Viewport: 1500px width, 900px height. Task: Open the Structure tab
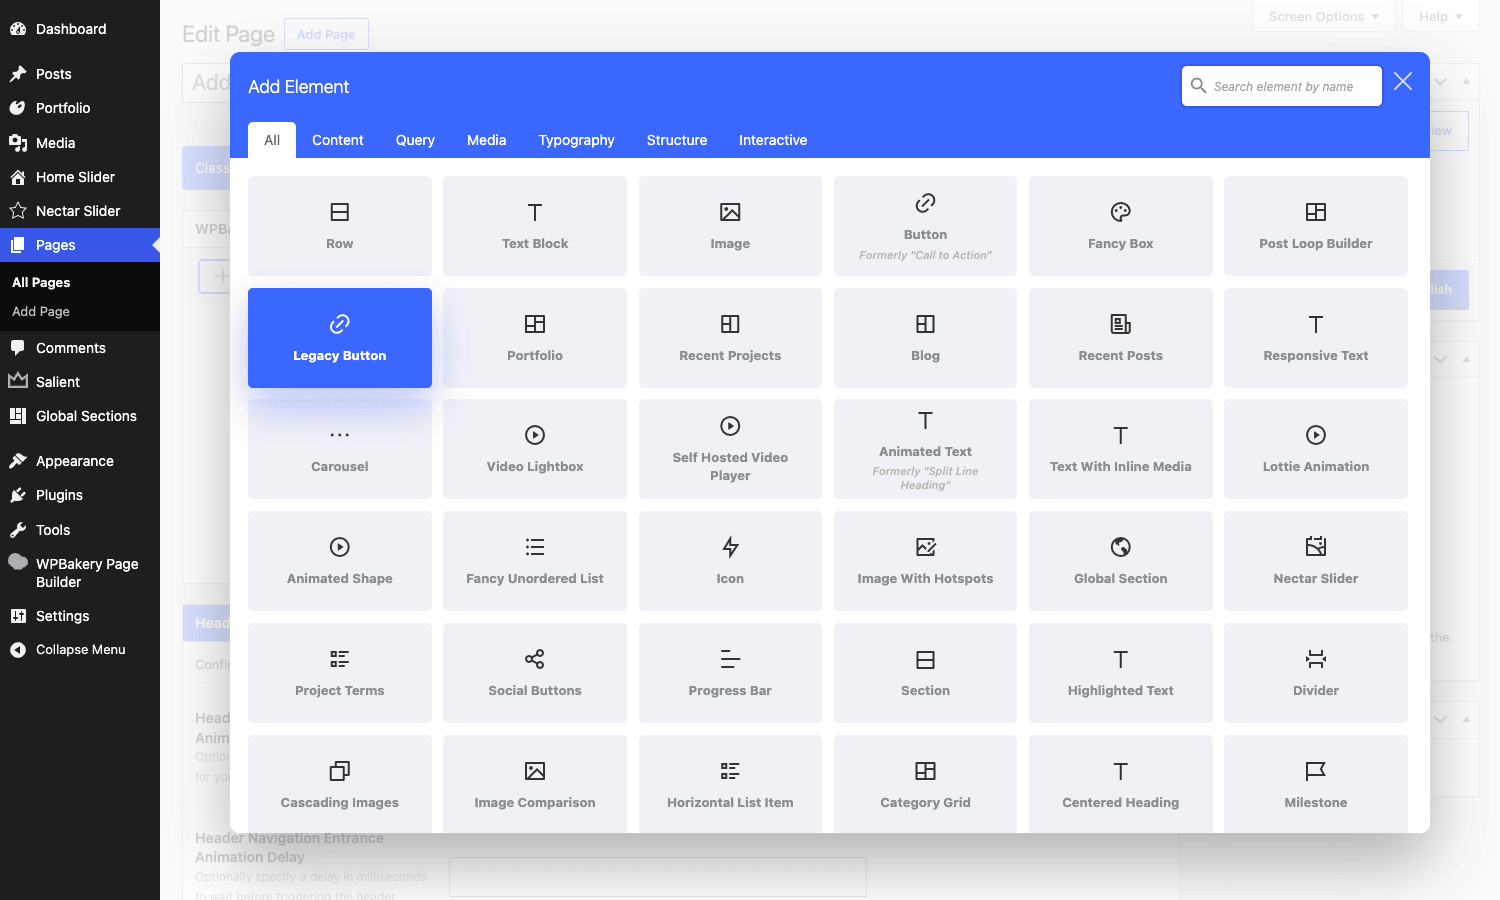point(677,140)
